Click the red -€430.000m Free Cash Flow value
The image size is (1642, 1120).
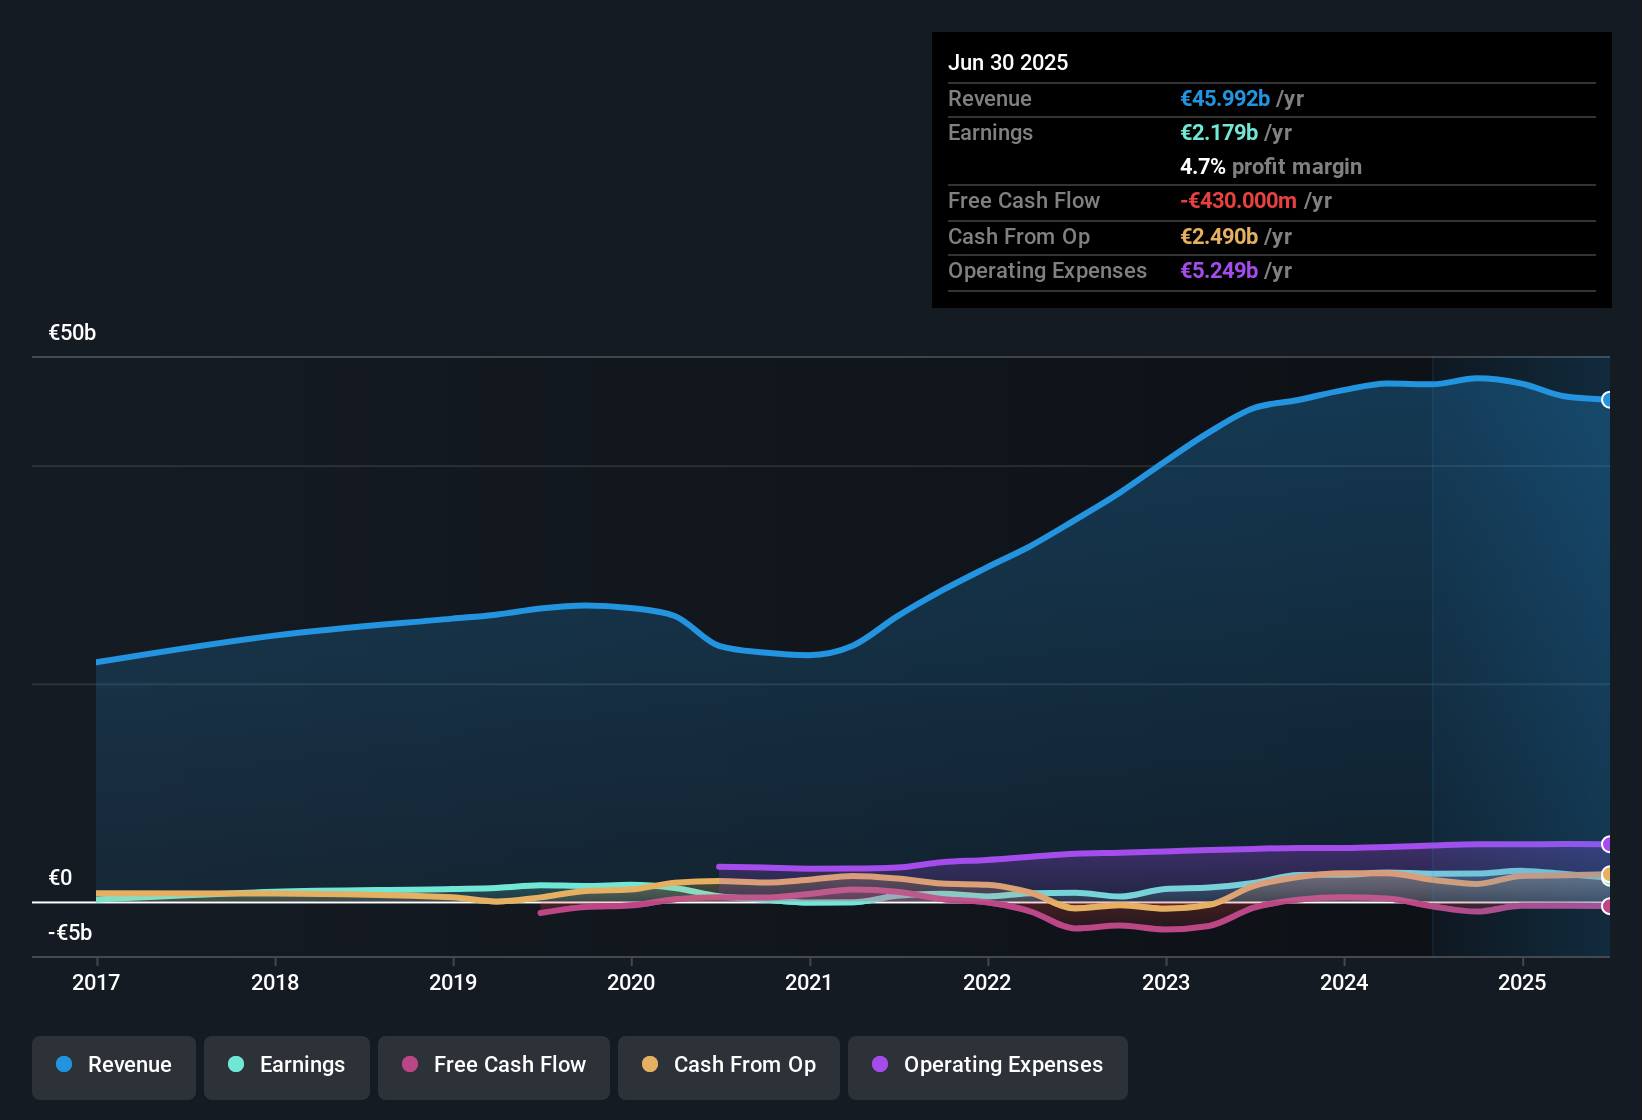[x=1237, y=201]
